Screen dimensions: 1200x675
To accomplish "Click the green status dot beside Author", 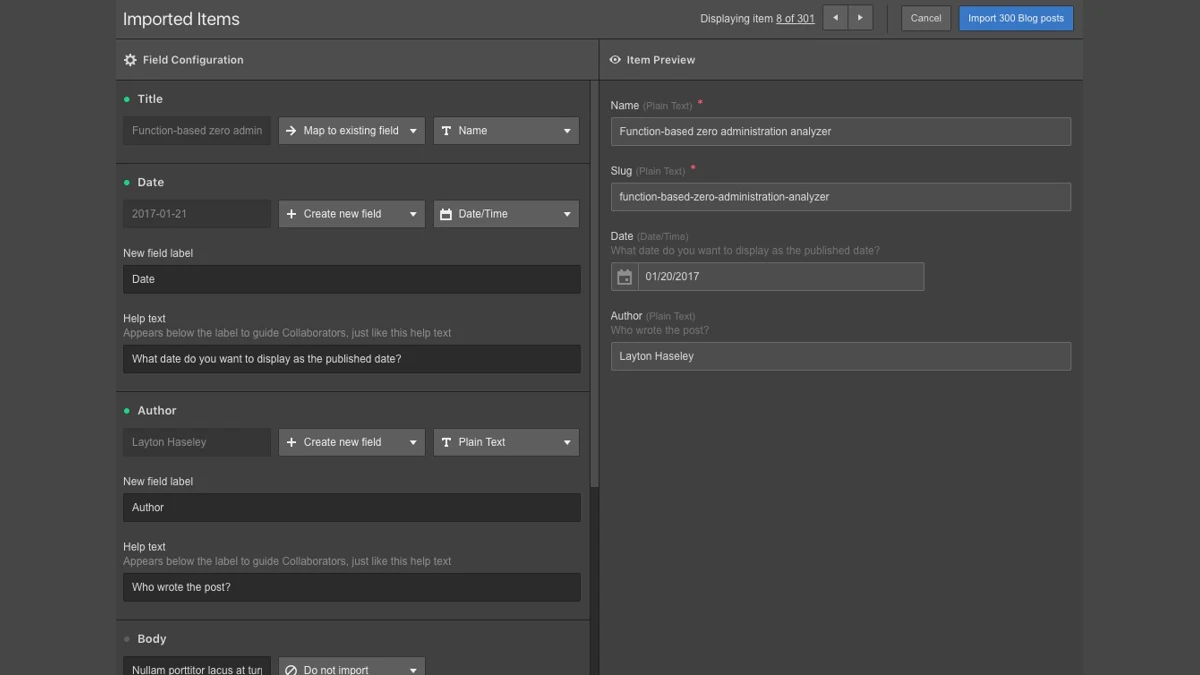I will (127, 411).
